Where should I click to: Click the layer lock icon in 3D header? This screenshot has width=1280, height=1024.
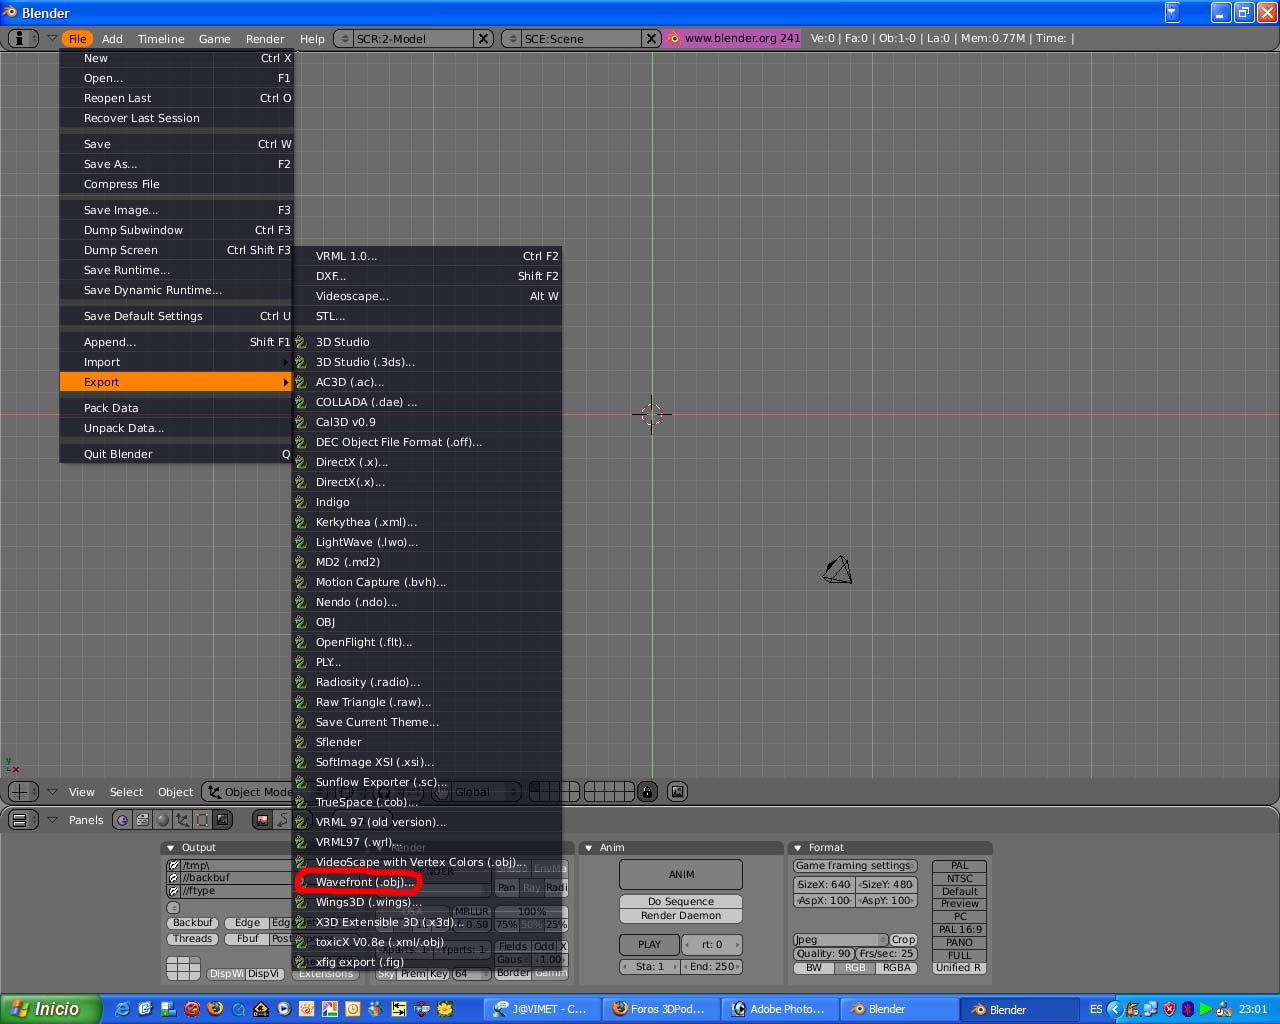647,792
